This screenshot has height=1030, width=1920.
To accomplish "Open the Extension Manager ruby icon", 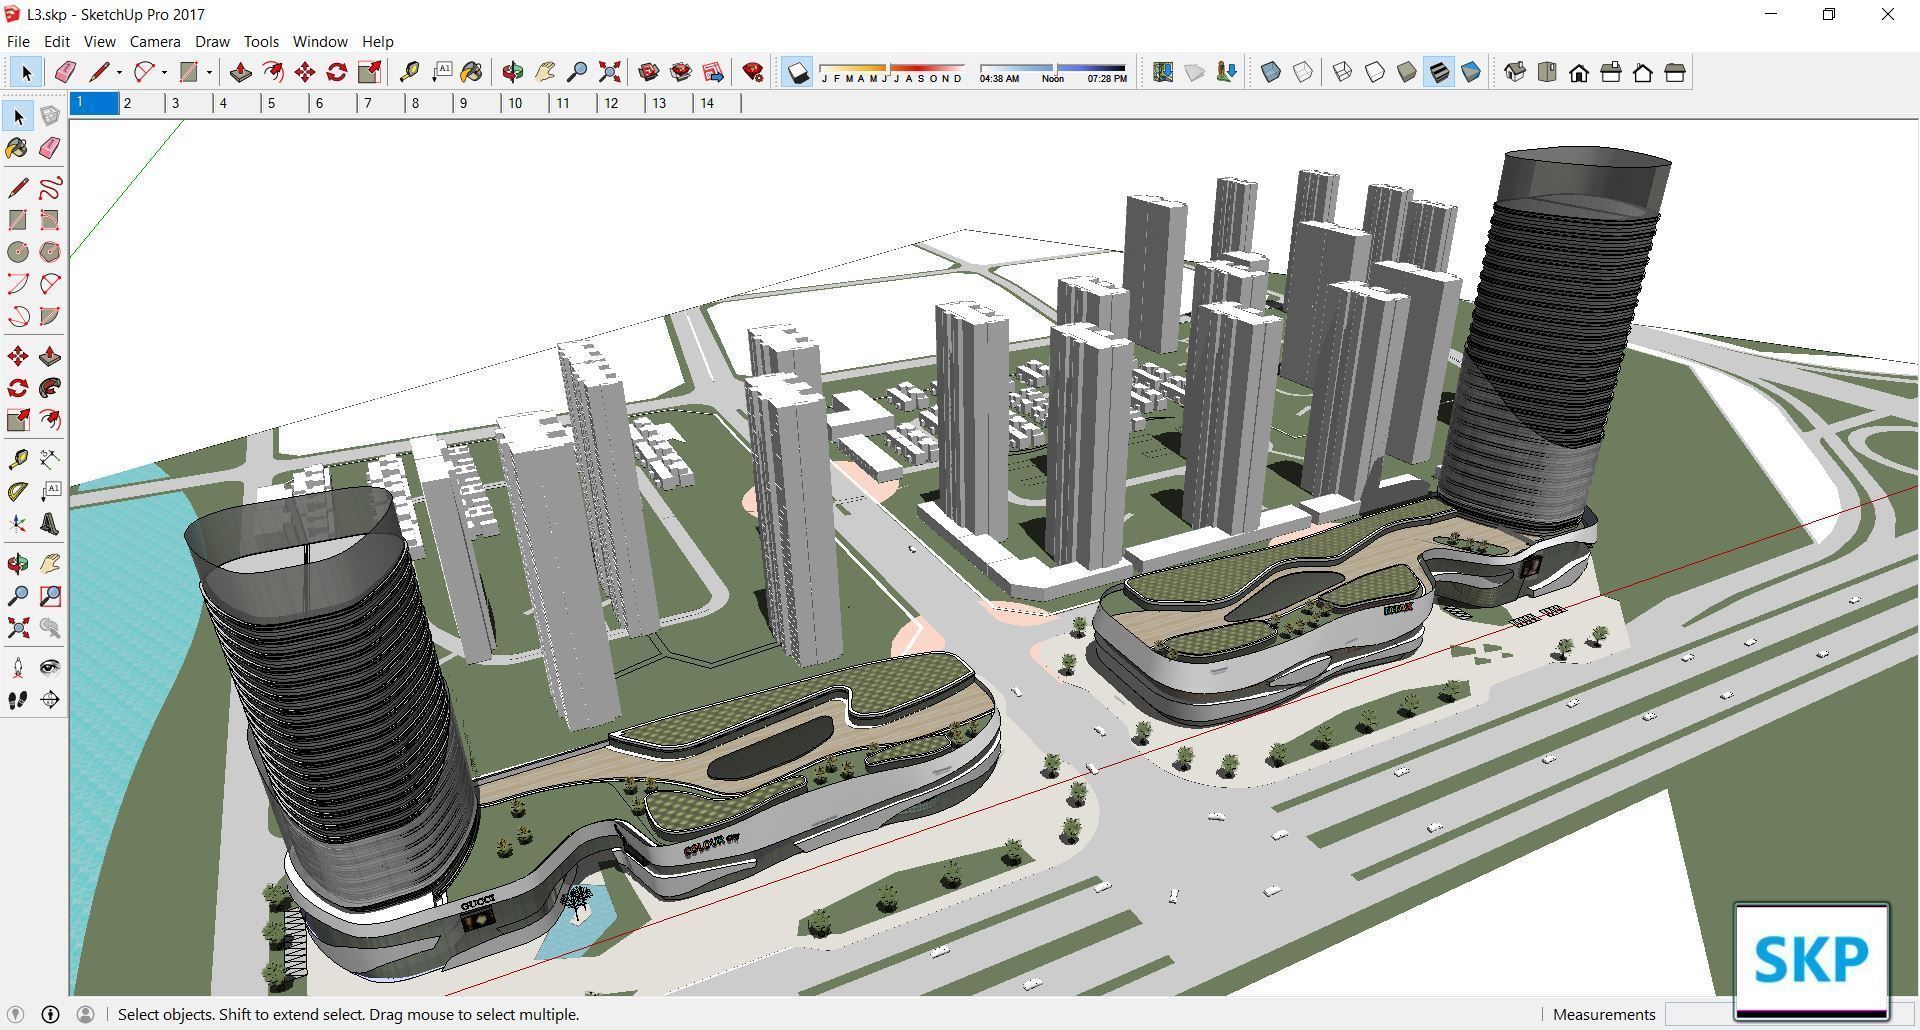I will (x=753, y=72).
